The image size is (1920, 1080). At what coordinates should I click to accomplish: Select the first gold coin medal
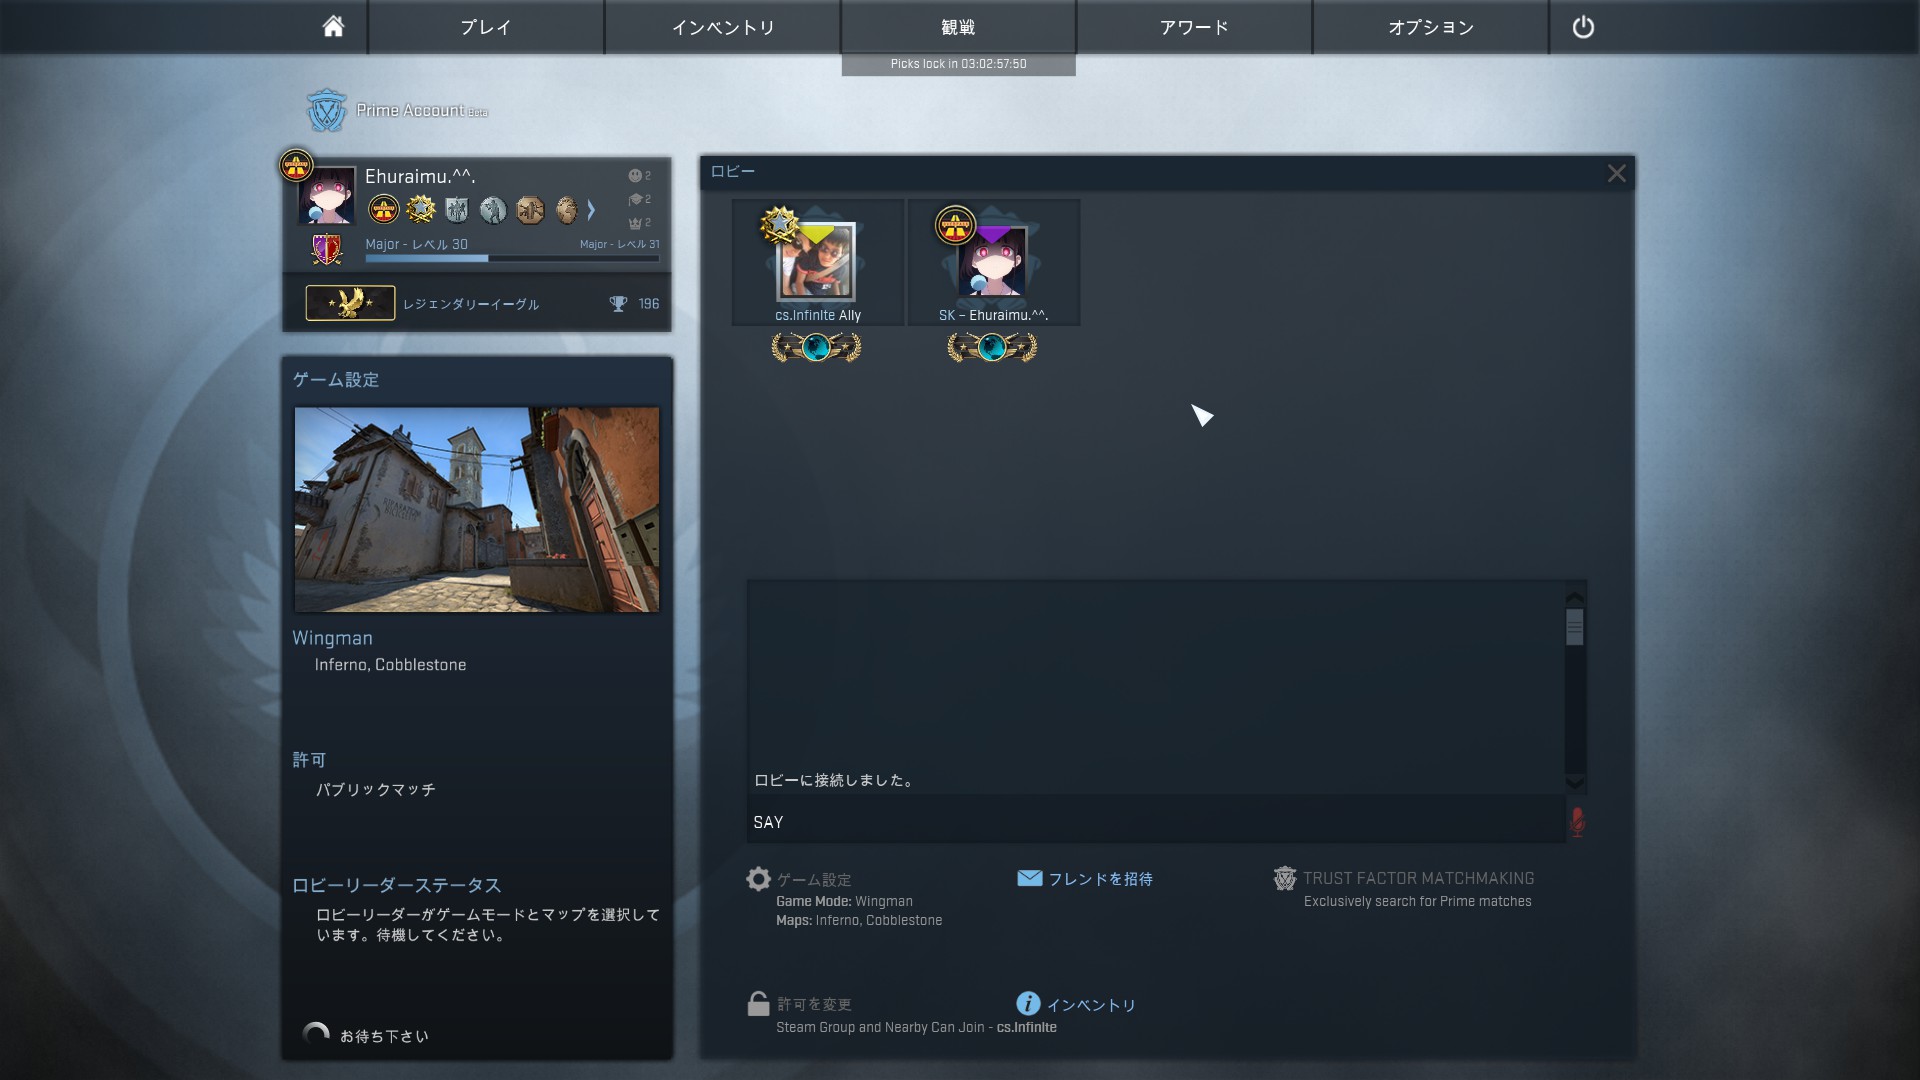point(384,209)
